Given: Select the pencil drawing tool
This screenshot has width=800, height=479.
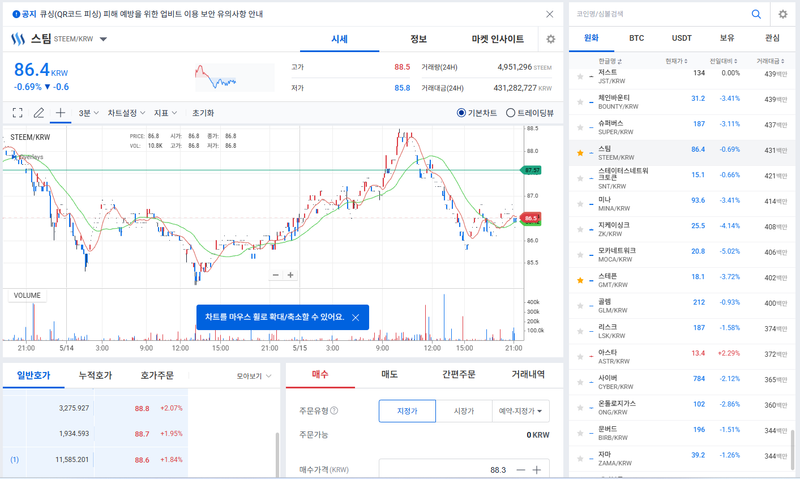Looking at the screenshot, I should pos(39,113).
